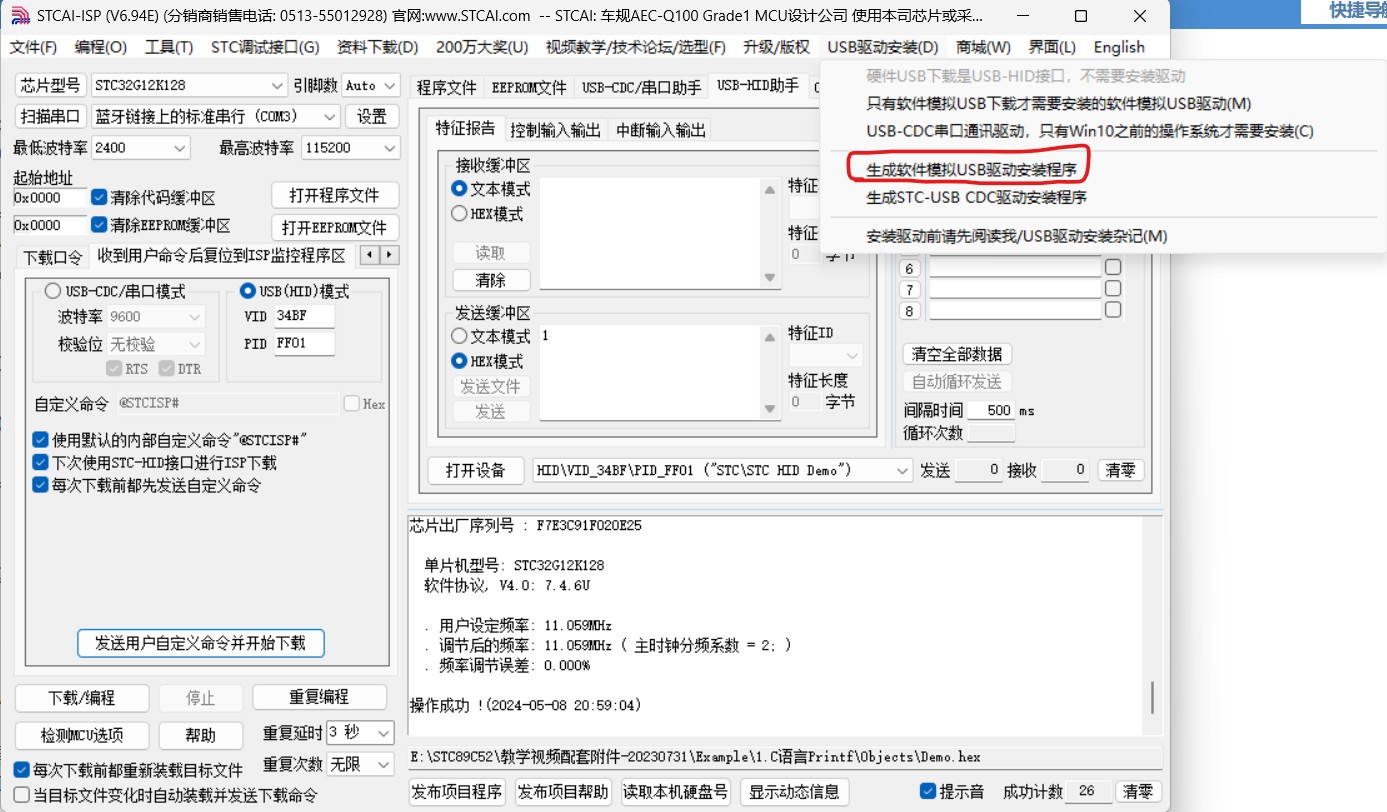Click 清除 button in 接收缓冲区

[490, 280]
